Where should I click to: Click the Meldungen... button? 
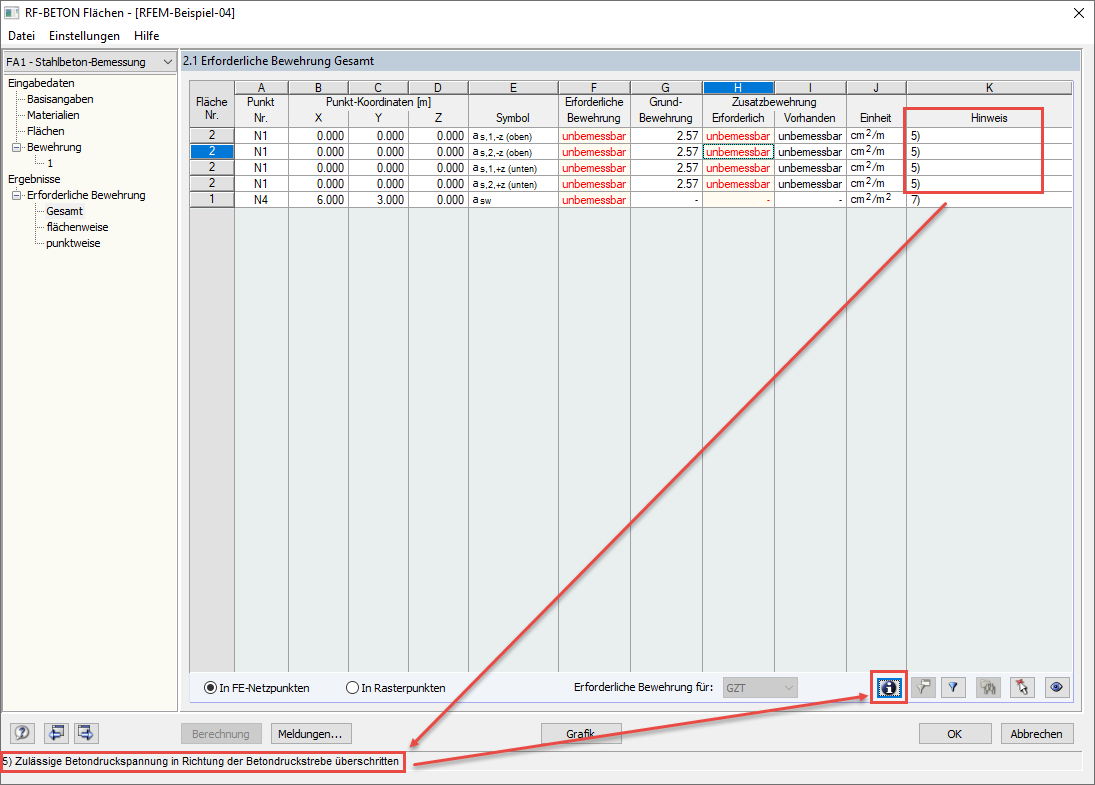[310, 734]
